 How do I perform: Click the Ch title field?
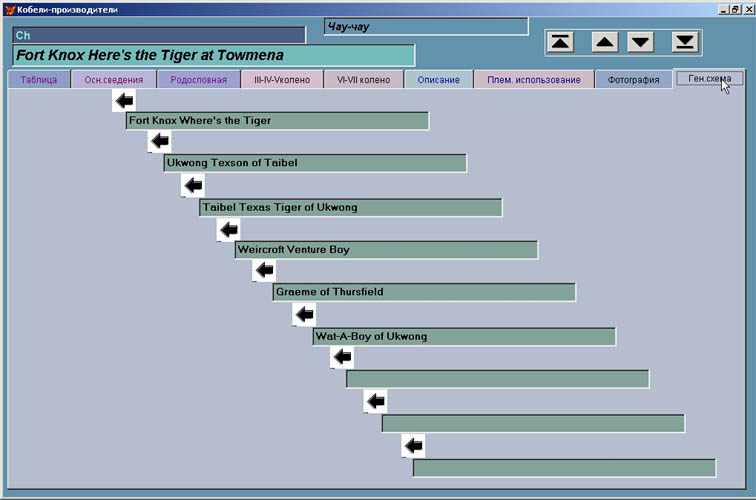(159, 35)
